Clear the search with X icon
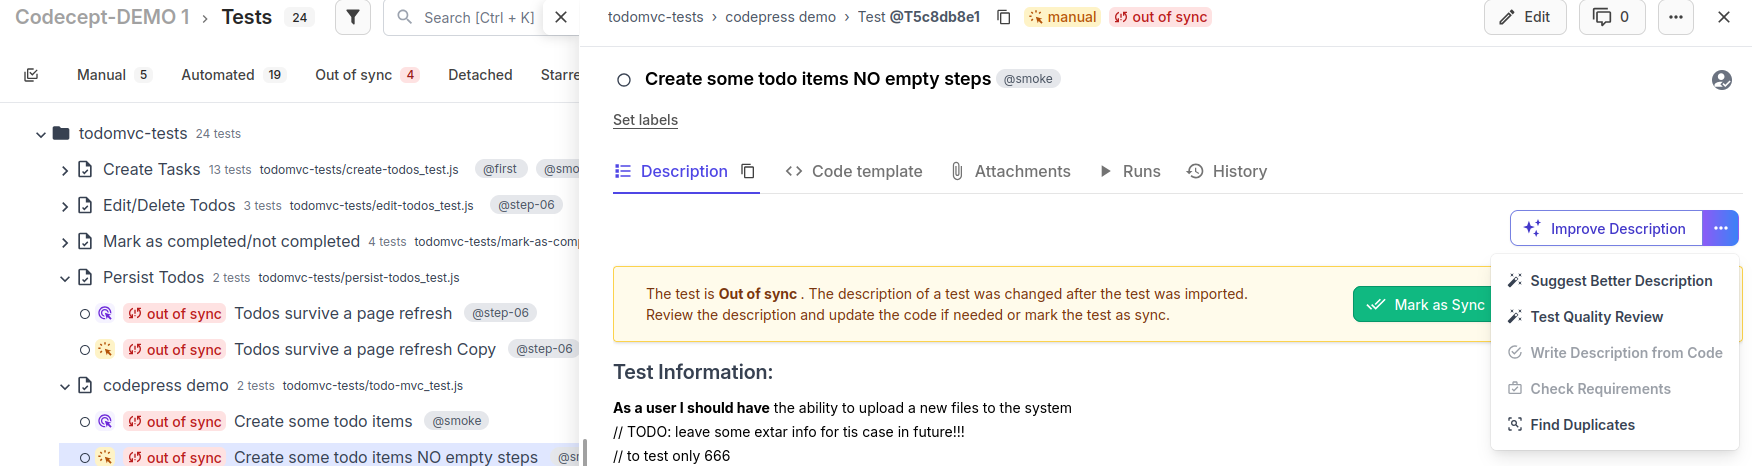The height and width of the screenshot is (466, 1752). tap(561, 17)
